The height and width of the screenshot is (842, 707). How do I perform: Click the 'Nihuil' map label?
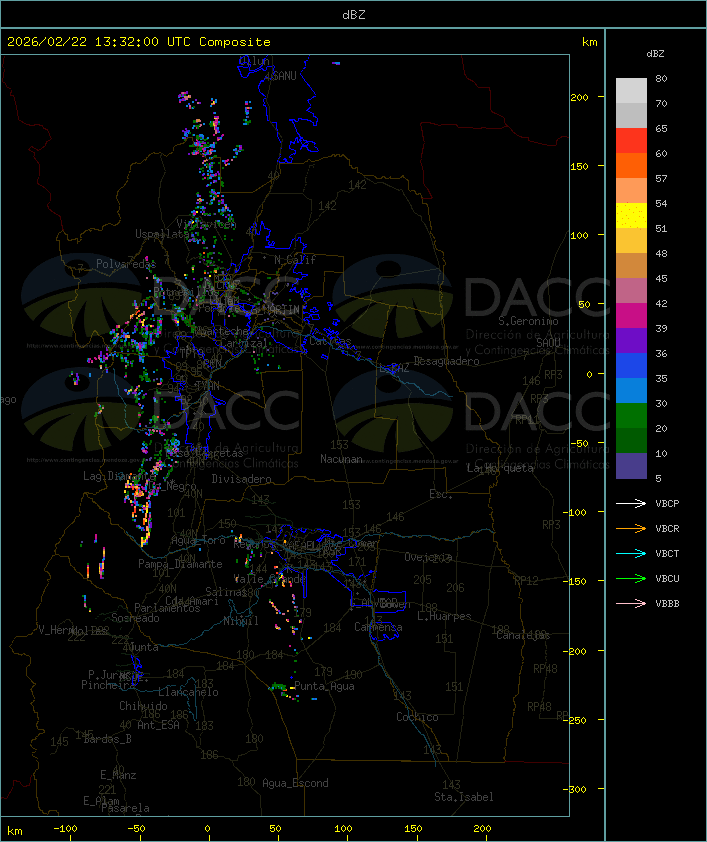point(241,621)
